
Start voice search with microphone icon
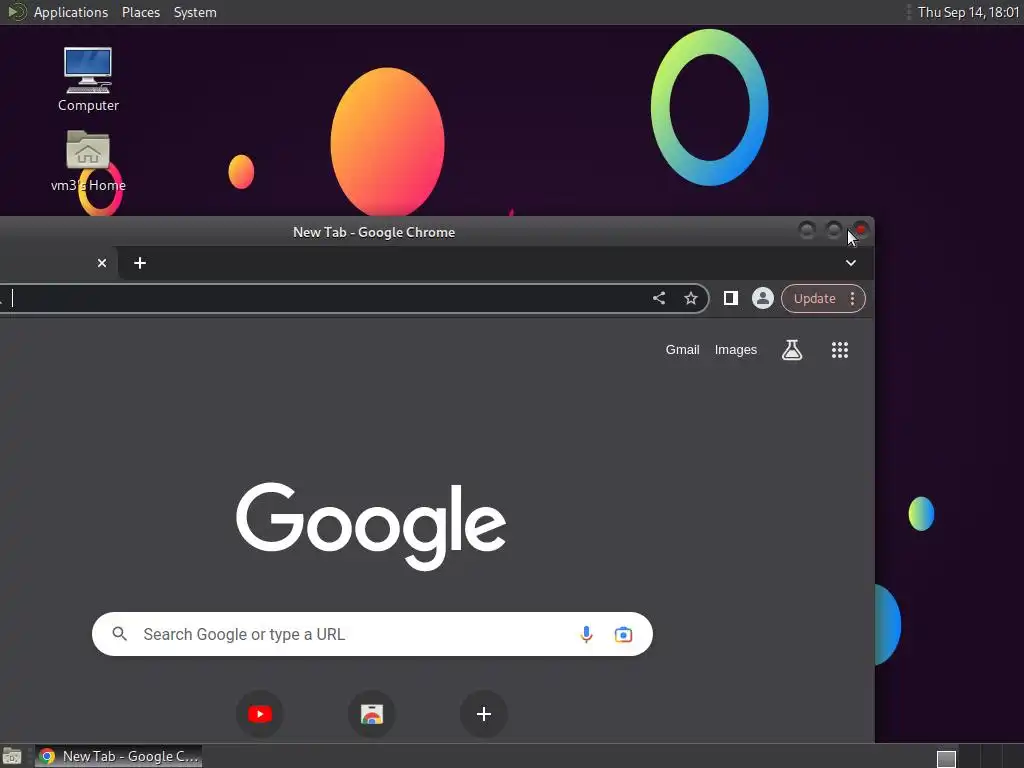coord(586,634)
